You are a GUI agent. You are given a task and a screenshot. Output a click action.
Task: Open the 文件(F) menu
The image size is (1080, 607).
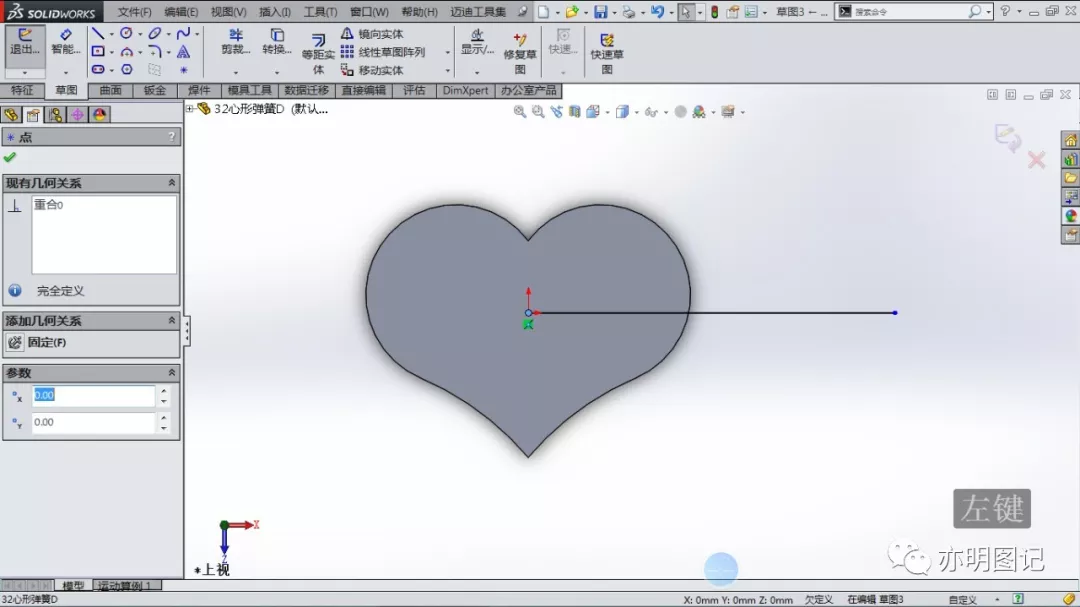(134, 12)
